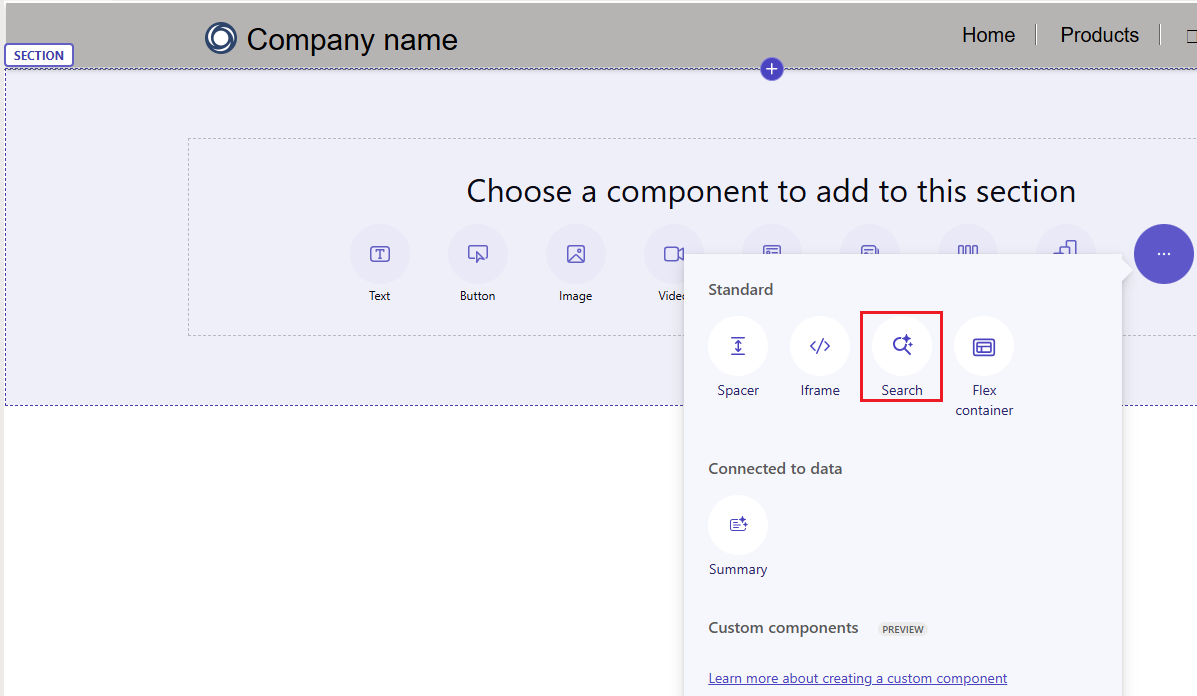Viewport: 1197px width, 696px height.
Task: Expand the ellipsis to show more components
Action: (1163, 254)
